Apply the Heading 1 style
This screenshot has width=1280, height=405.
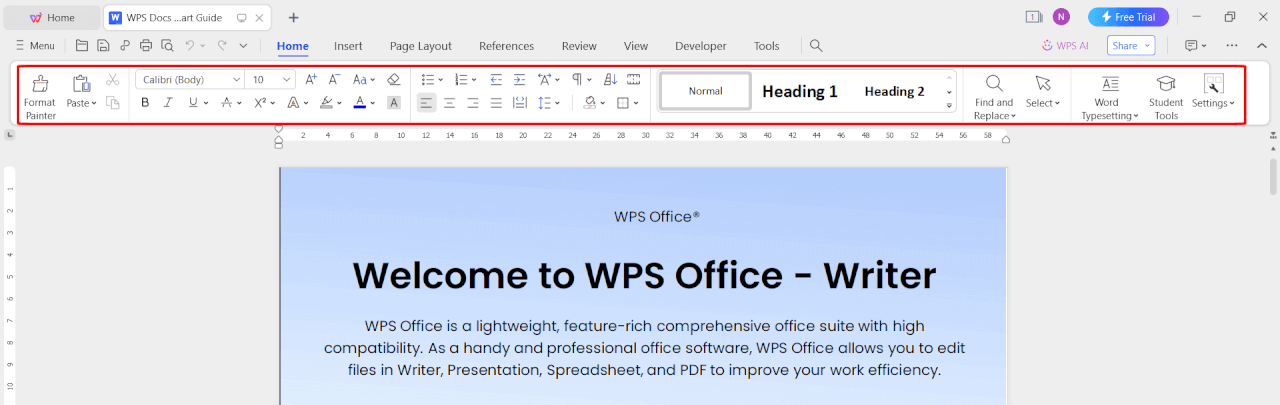pos(800,91)
